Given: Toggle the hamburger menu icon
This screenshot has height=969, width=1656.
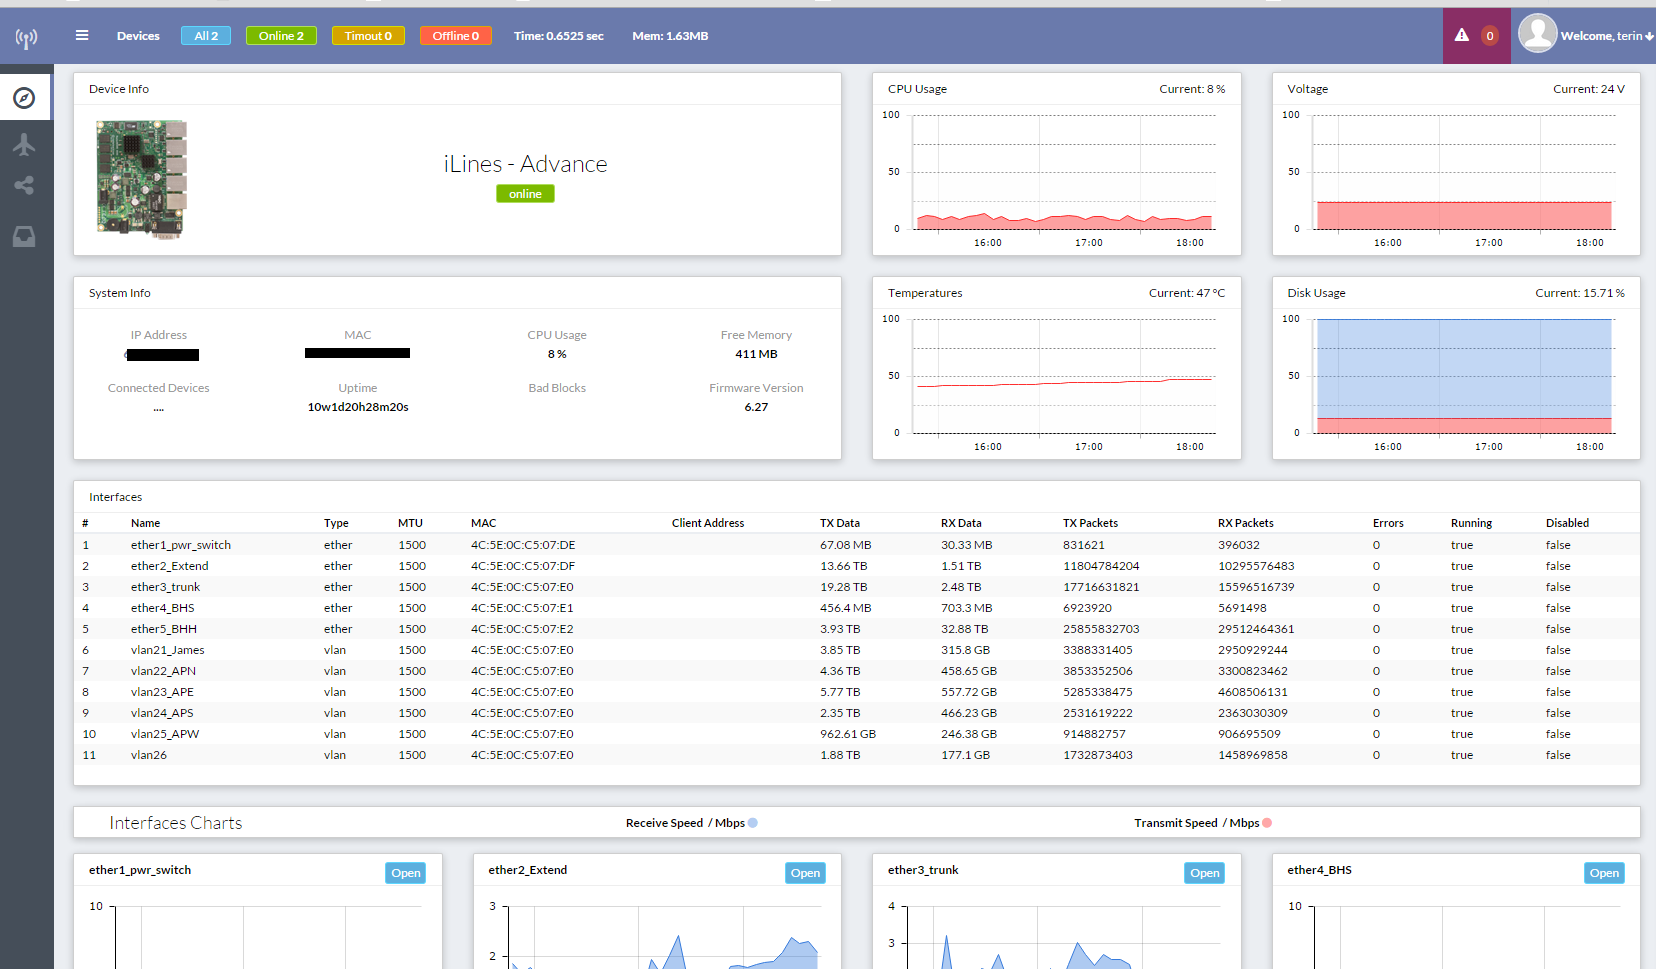Looking at the screenshot, I should pos(82,36).
